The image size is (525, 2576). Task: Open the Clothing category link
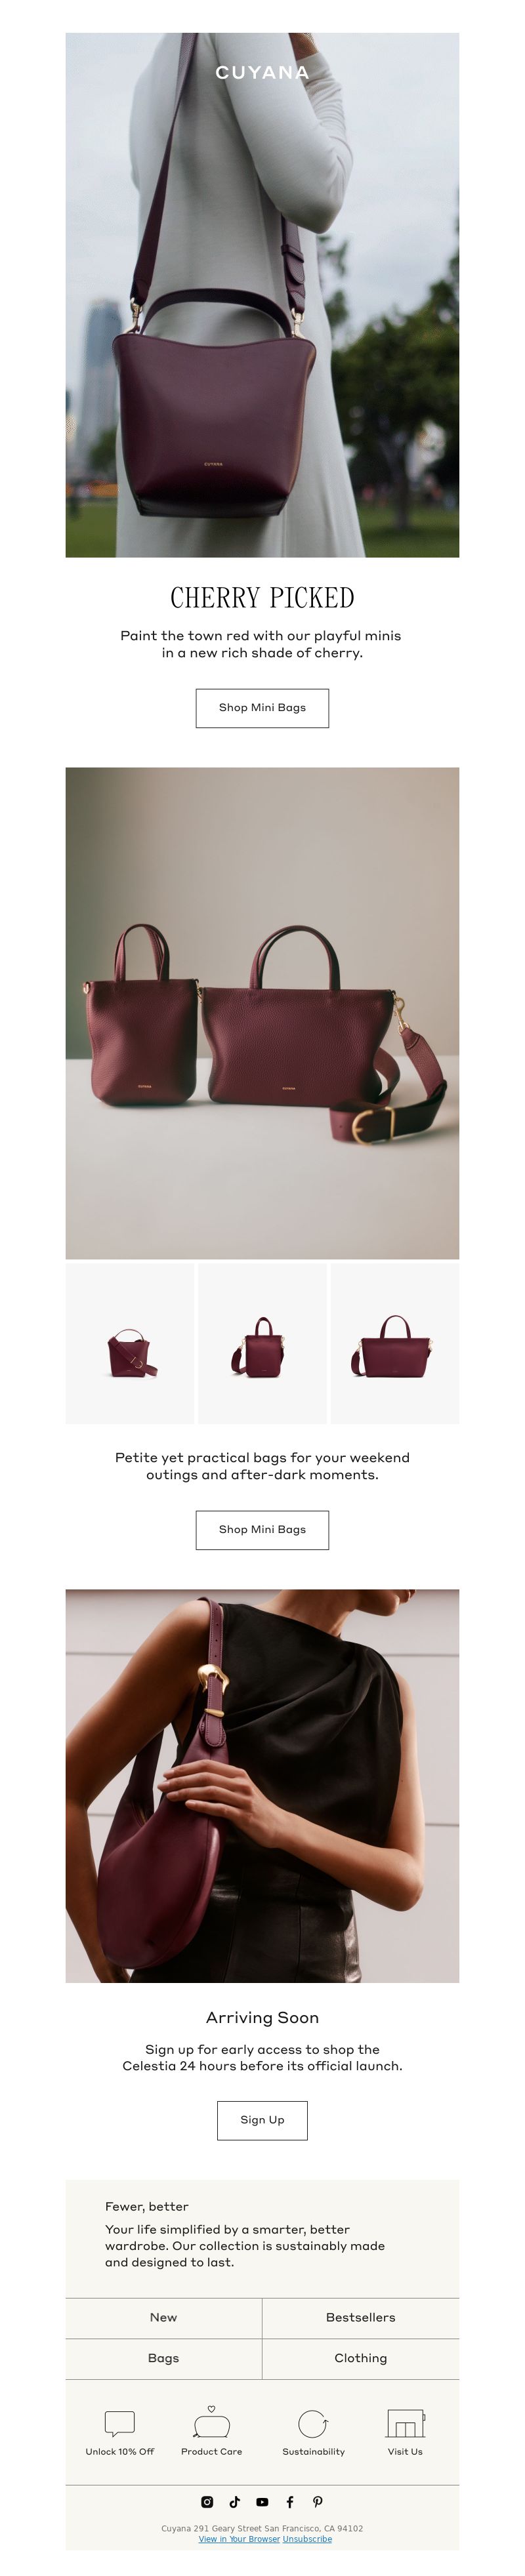(361, 2358)
